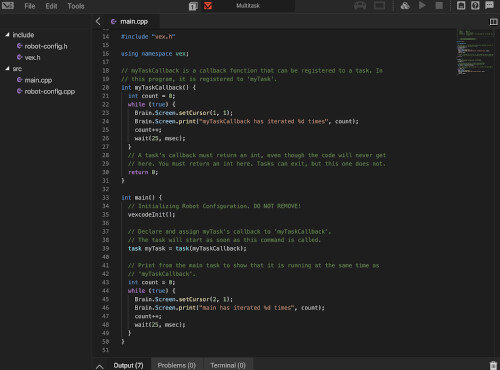Click the 'vexcodeInit();' line
Image resolution: width=500 pixels, height=370 pixels.
pyautogui.click(x=151, y=215)
